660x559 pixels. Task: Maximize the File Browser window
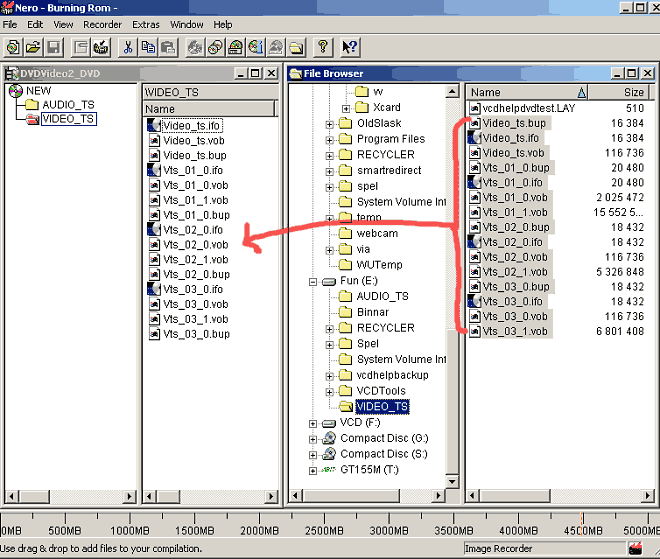[631, 73]
